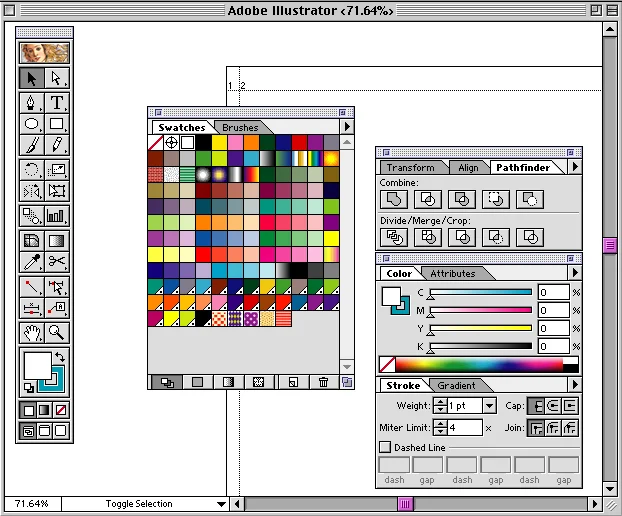This screenshot has height=516, width=622.
Task: Select the Reflect tool
Action: pyautogui.click(x=32, y=191)
